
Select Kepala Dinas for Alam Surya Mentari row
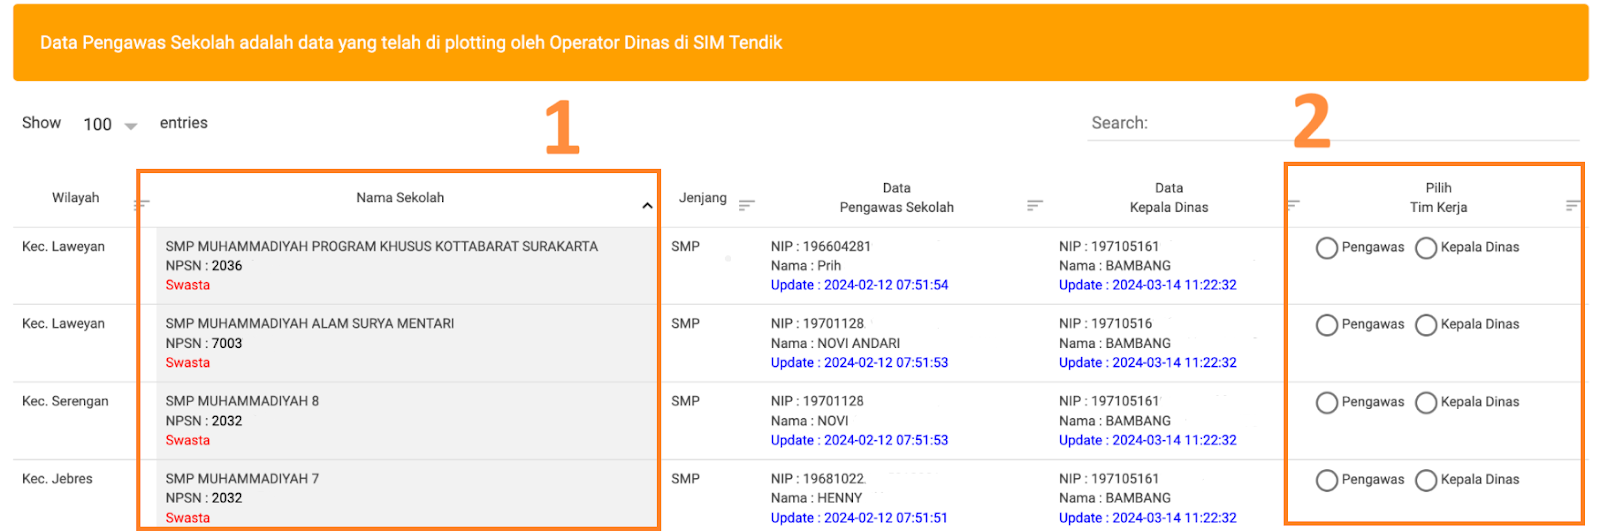(1426, 325)
